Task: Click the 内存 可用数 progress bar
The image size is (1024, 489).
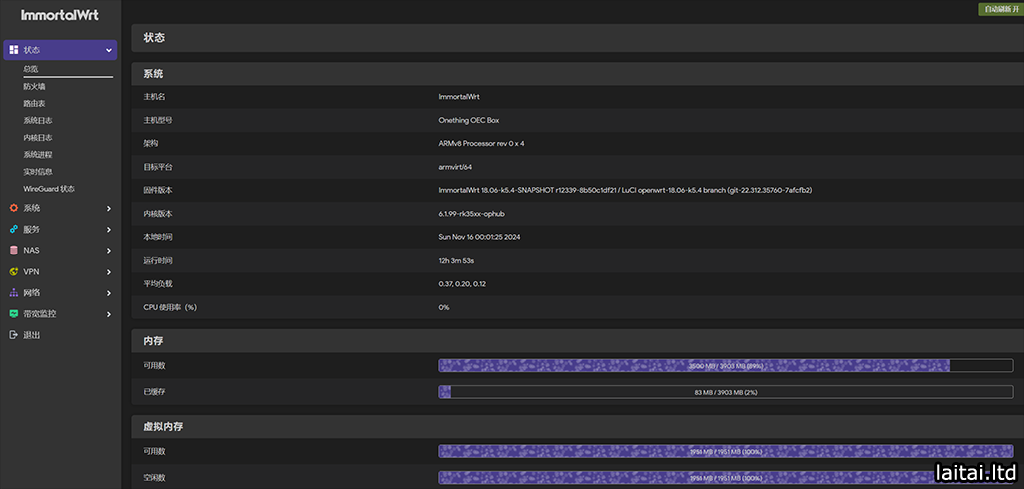Action: tap(725, 366)
